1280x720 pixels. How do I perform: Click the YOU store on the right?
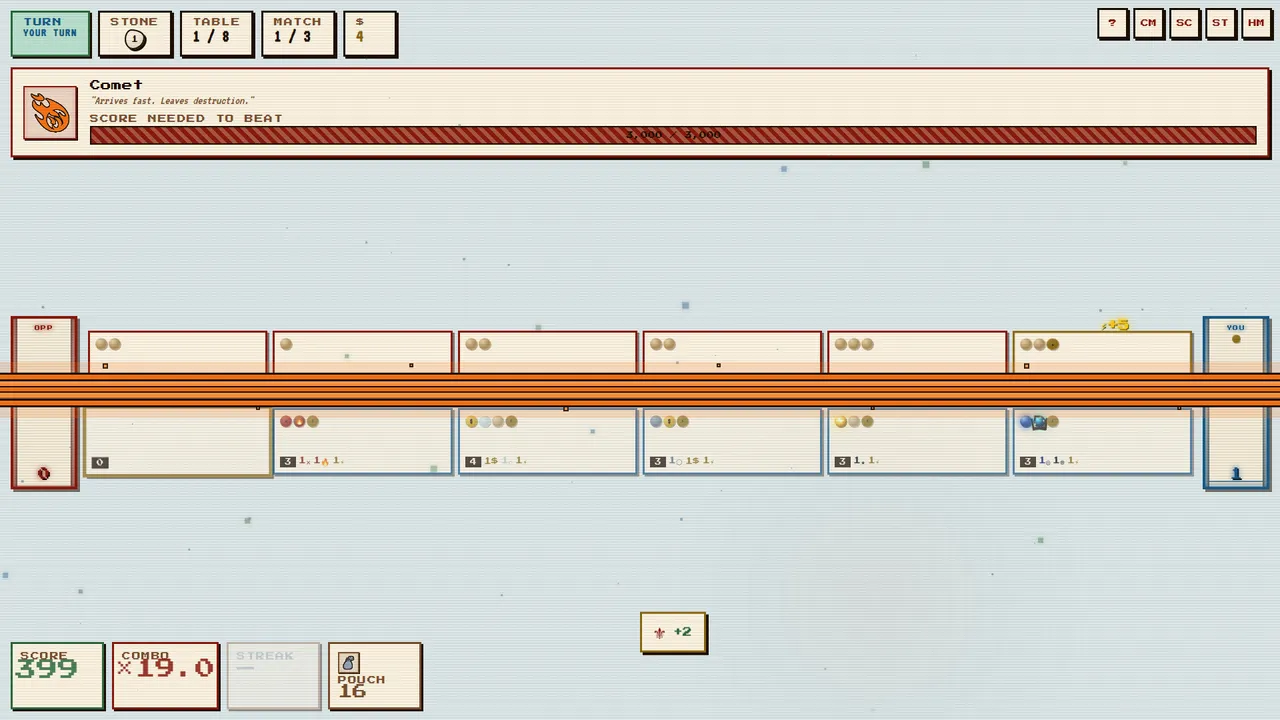[x=1236, y=403]
